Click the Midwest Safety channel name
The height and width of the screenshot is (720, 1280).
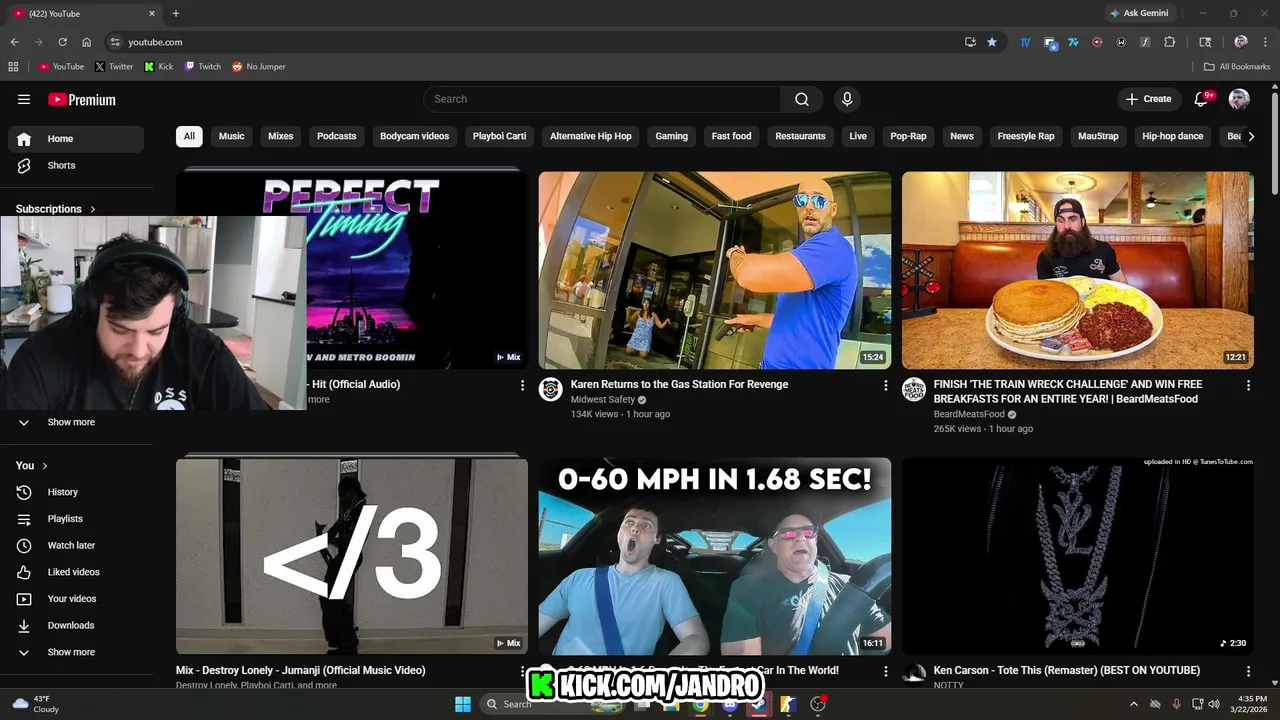(603, 399)
